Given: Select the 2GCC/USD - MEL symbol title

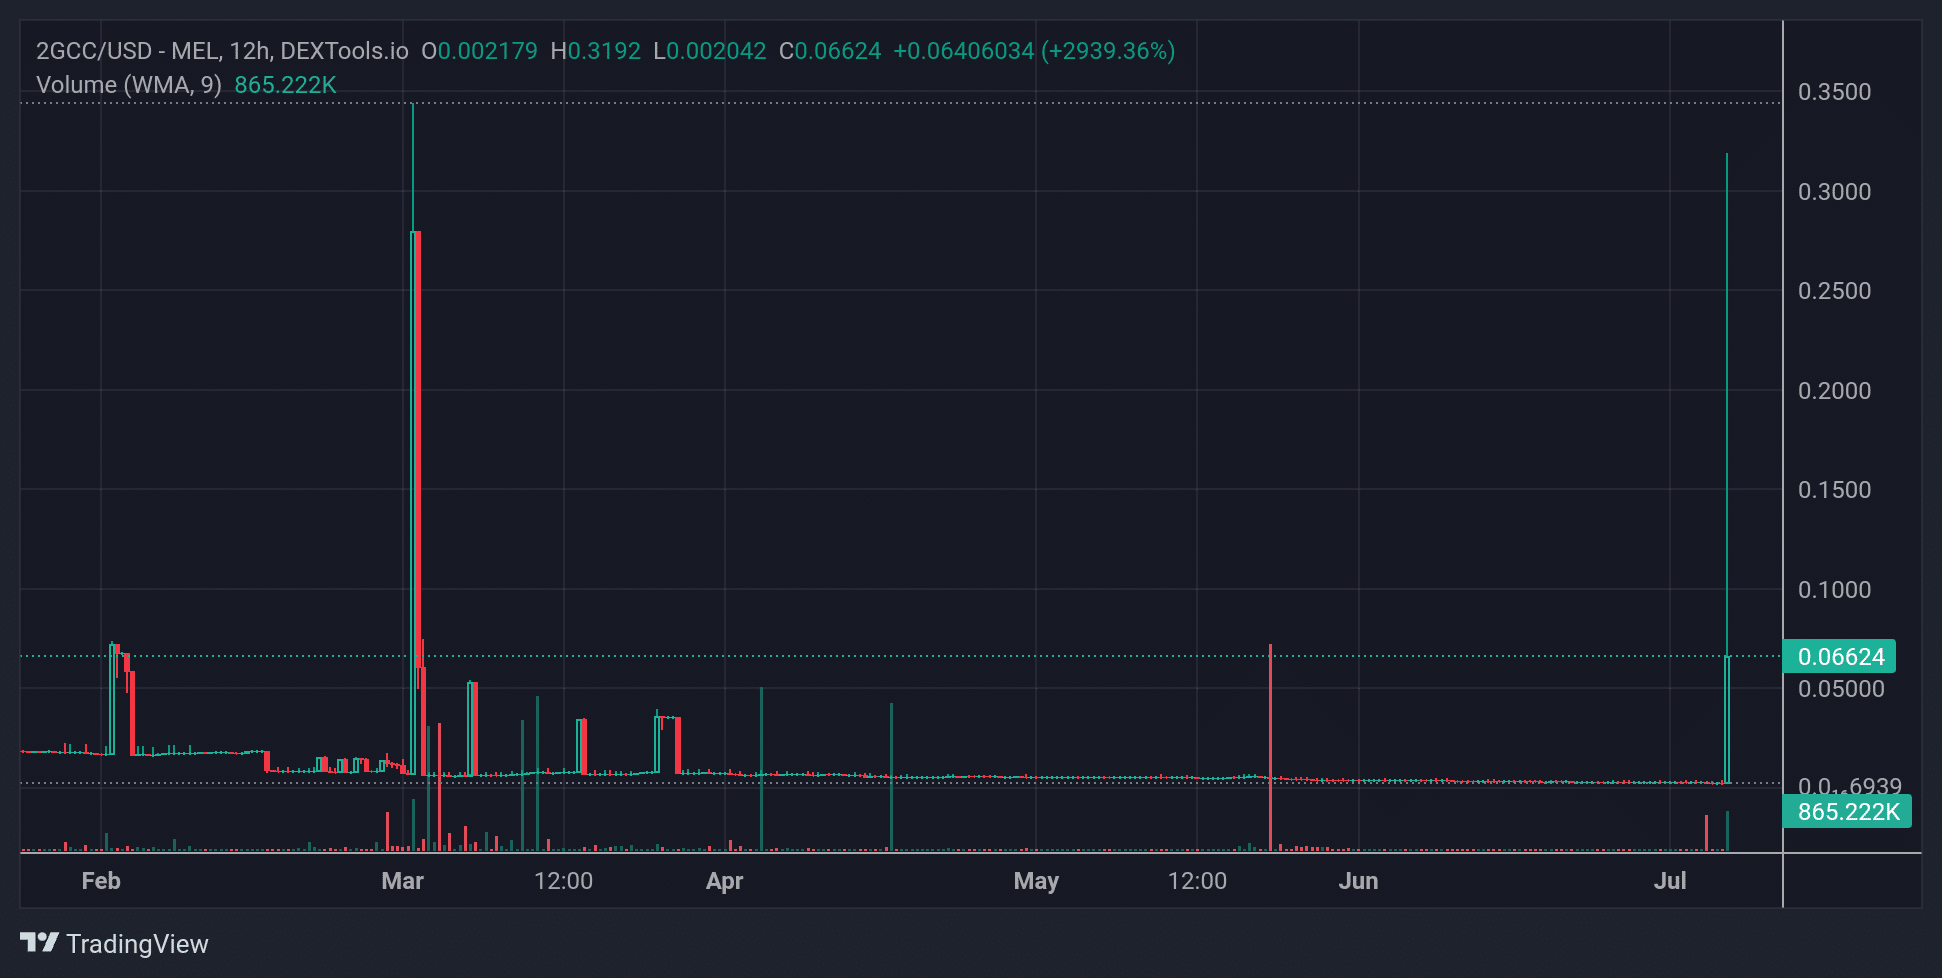Looking at the screenshot, I should coord(126,51).
